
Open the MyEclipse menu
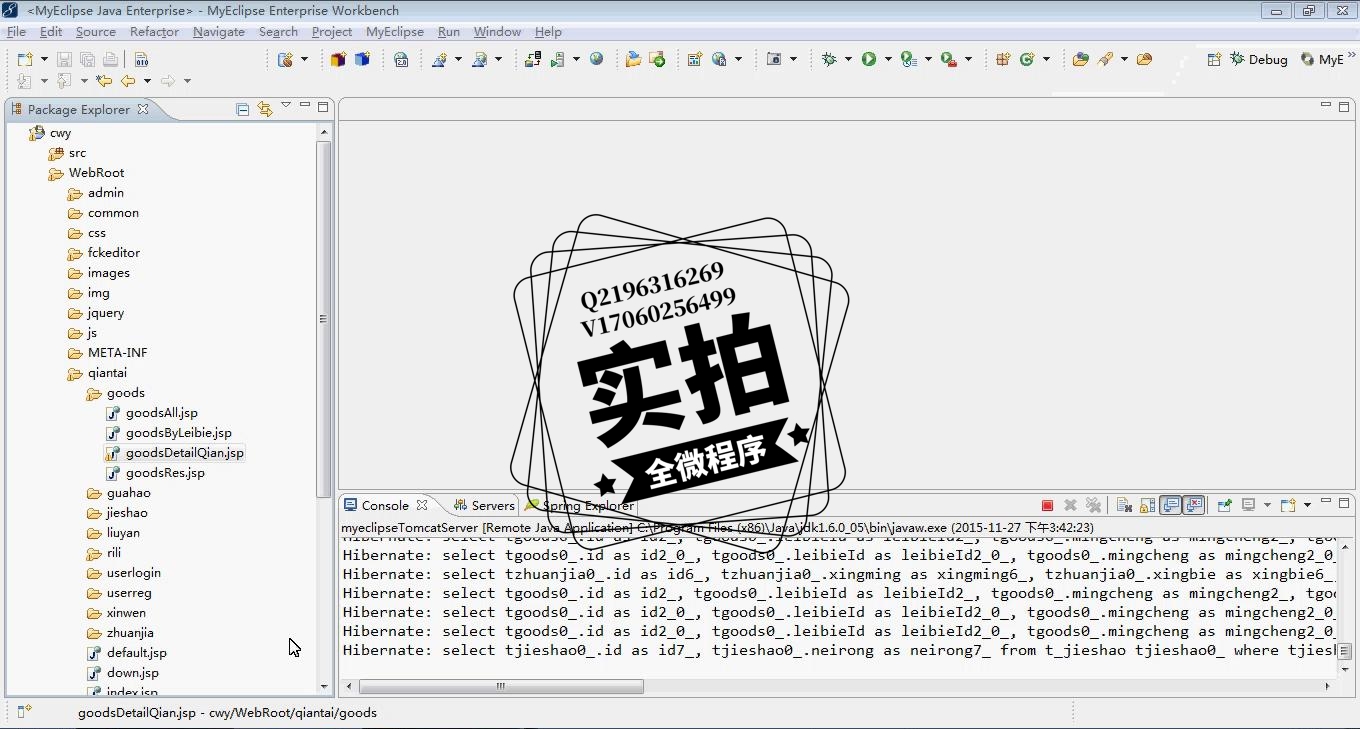(394, 32)
